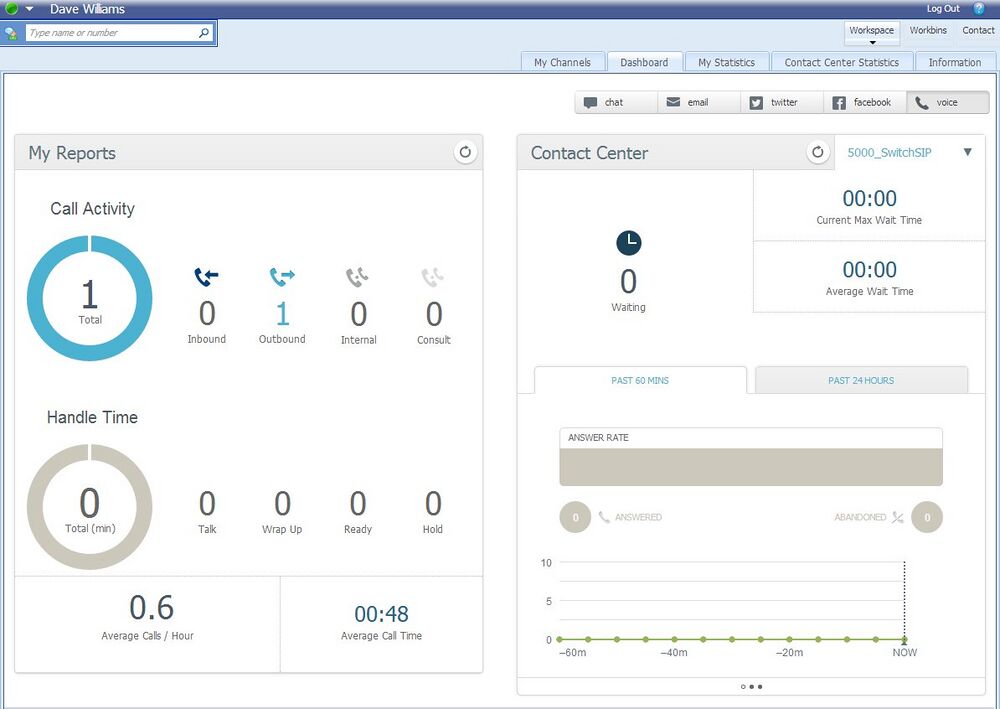Refresh the Contact Center panel
This screenshot has height=709, width=1000.
818,152
